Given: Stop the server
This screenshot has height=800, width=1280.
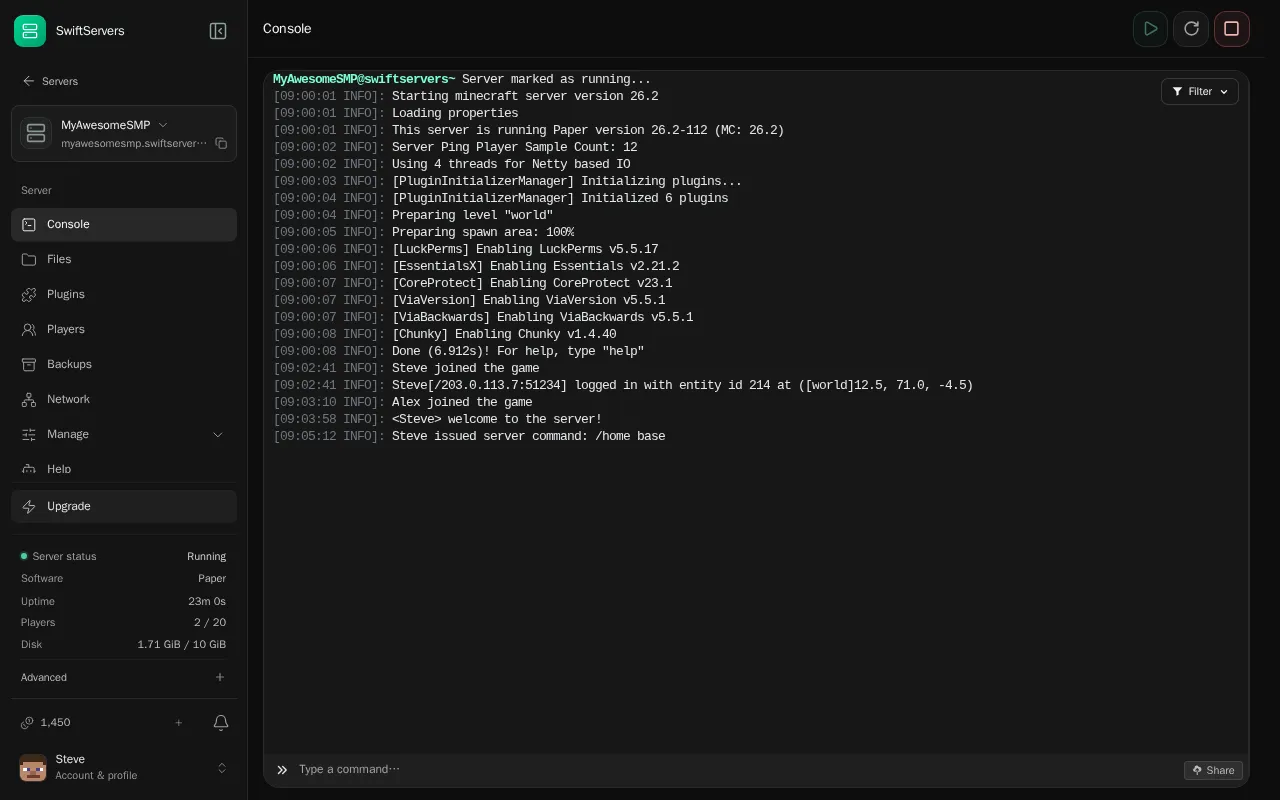Looking at the screenshot, I should coord(1232,29).
